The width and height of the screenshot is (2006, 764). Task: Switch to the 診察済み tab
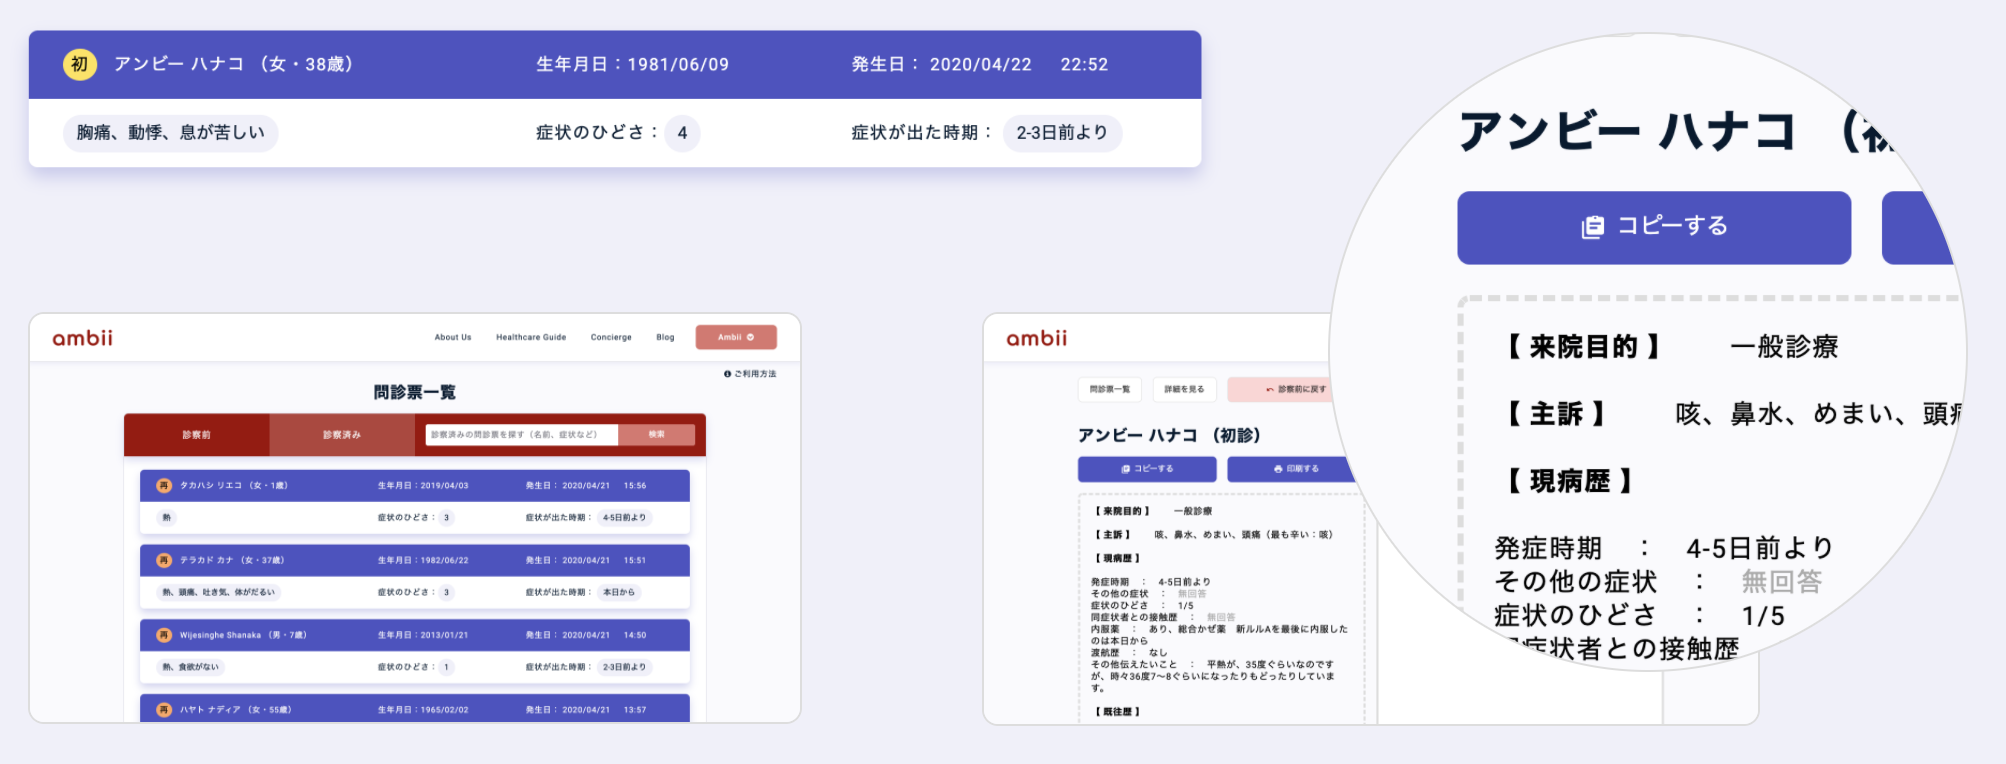(x=341, y=435)
